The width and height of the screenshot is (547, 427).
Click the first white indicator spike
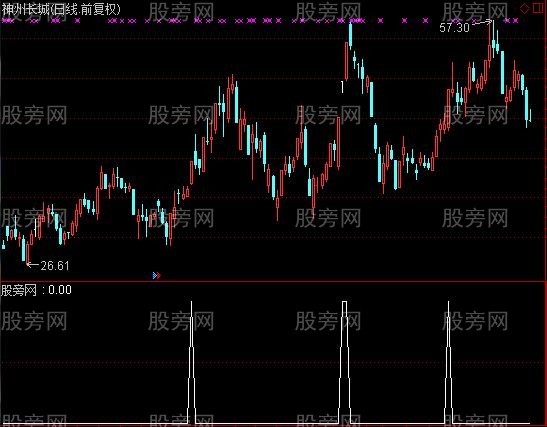click(191, 362)
